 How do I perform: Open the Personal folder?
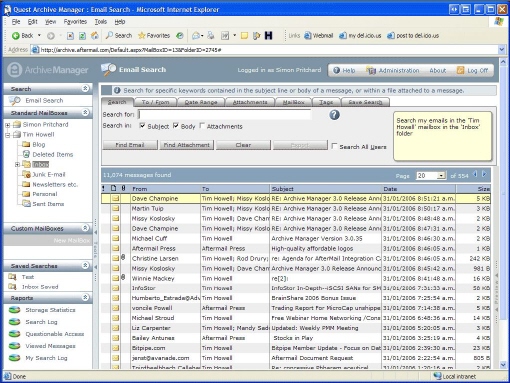(45, 194)
